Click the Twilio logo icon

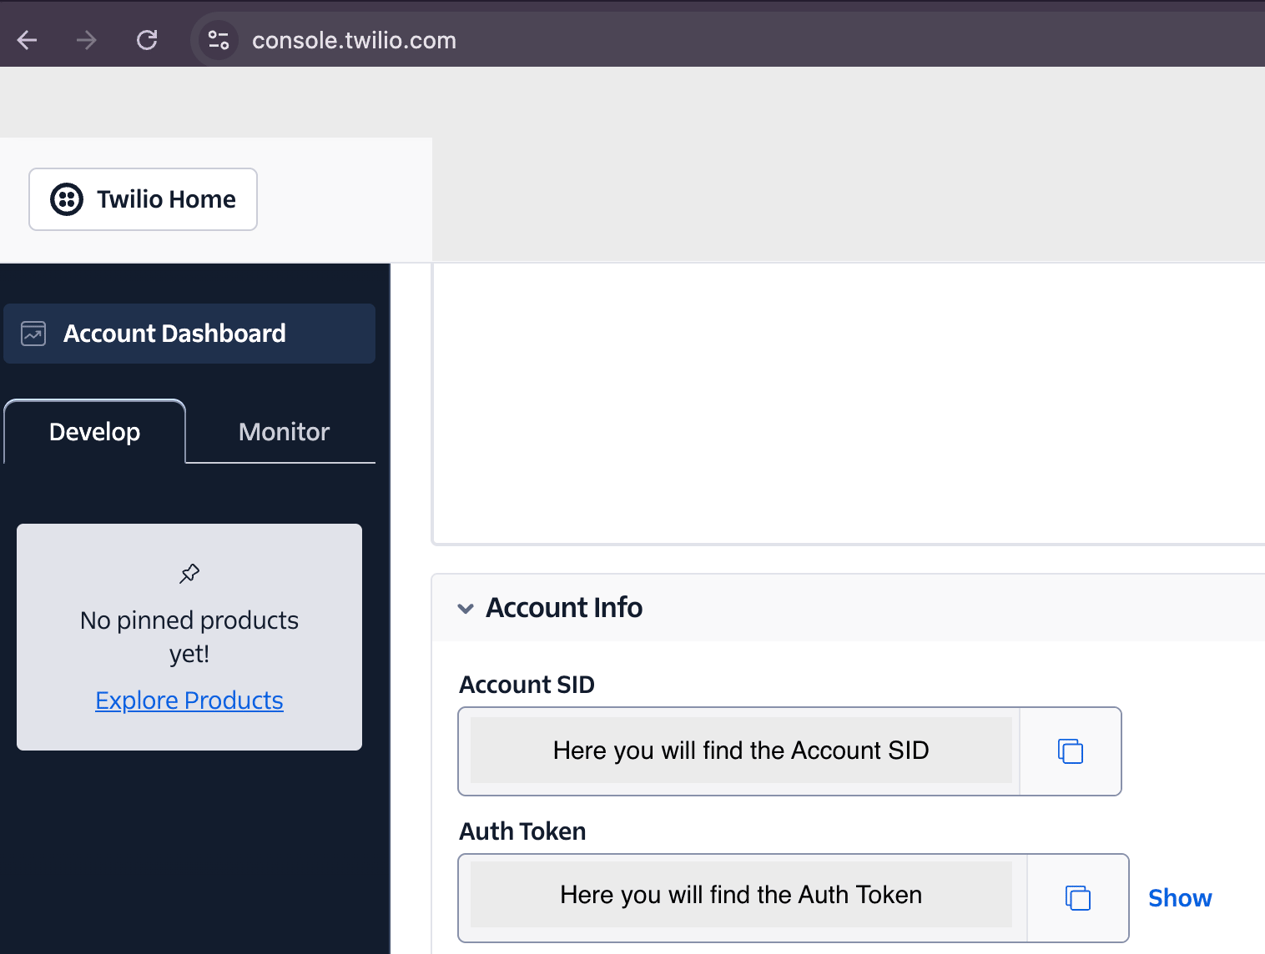(67, 199)
